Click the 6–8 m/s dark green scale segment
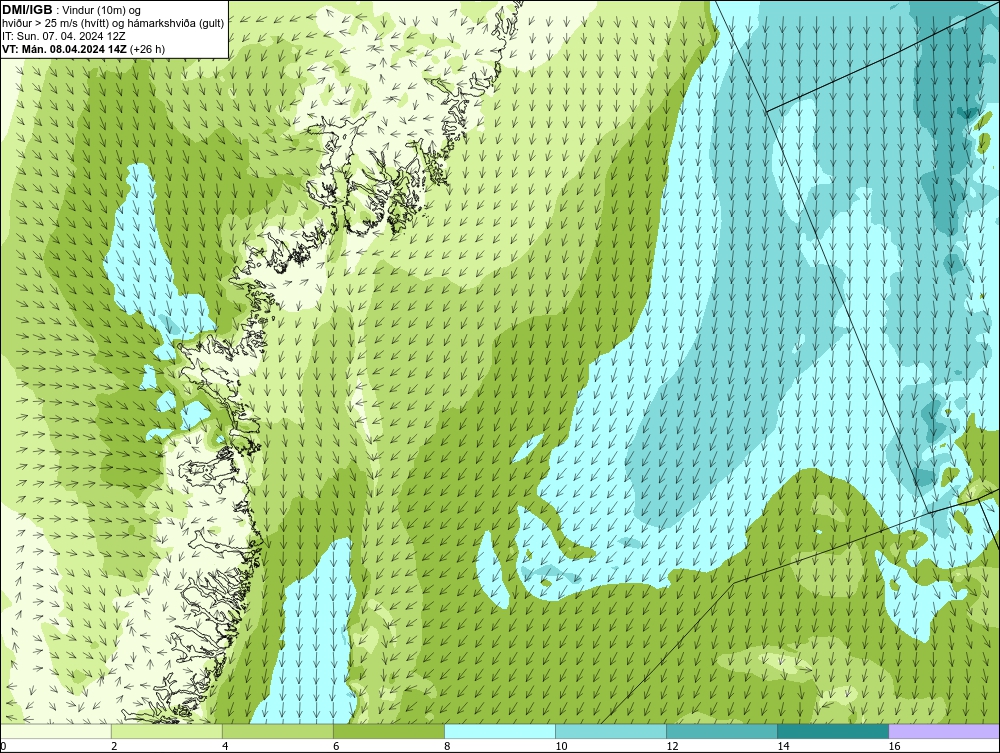 [x=389, y=731]
